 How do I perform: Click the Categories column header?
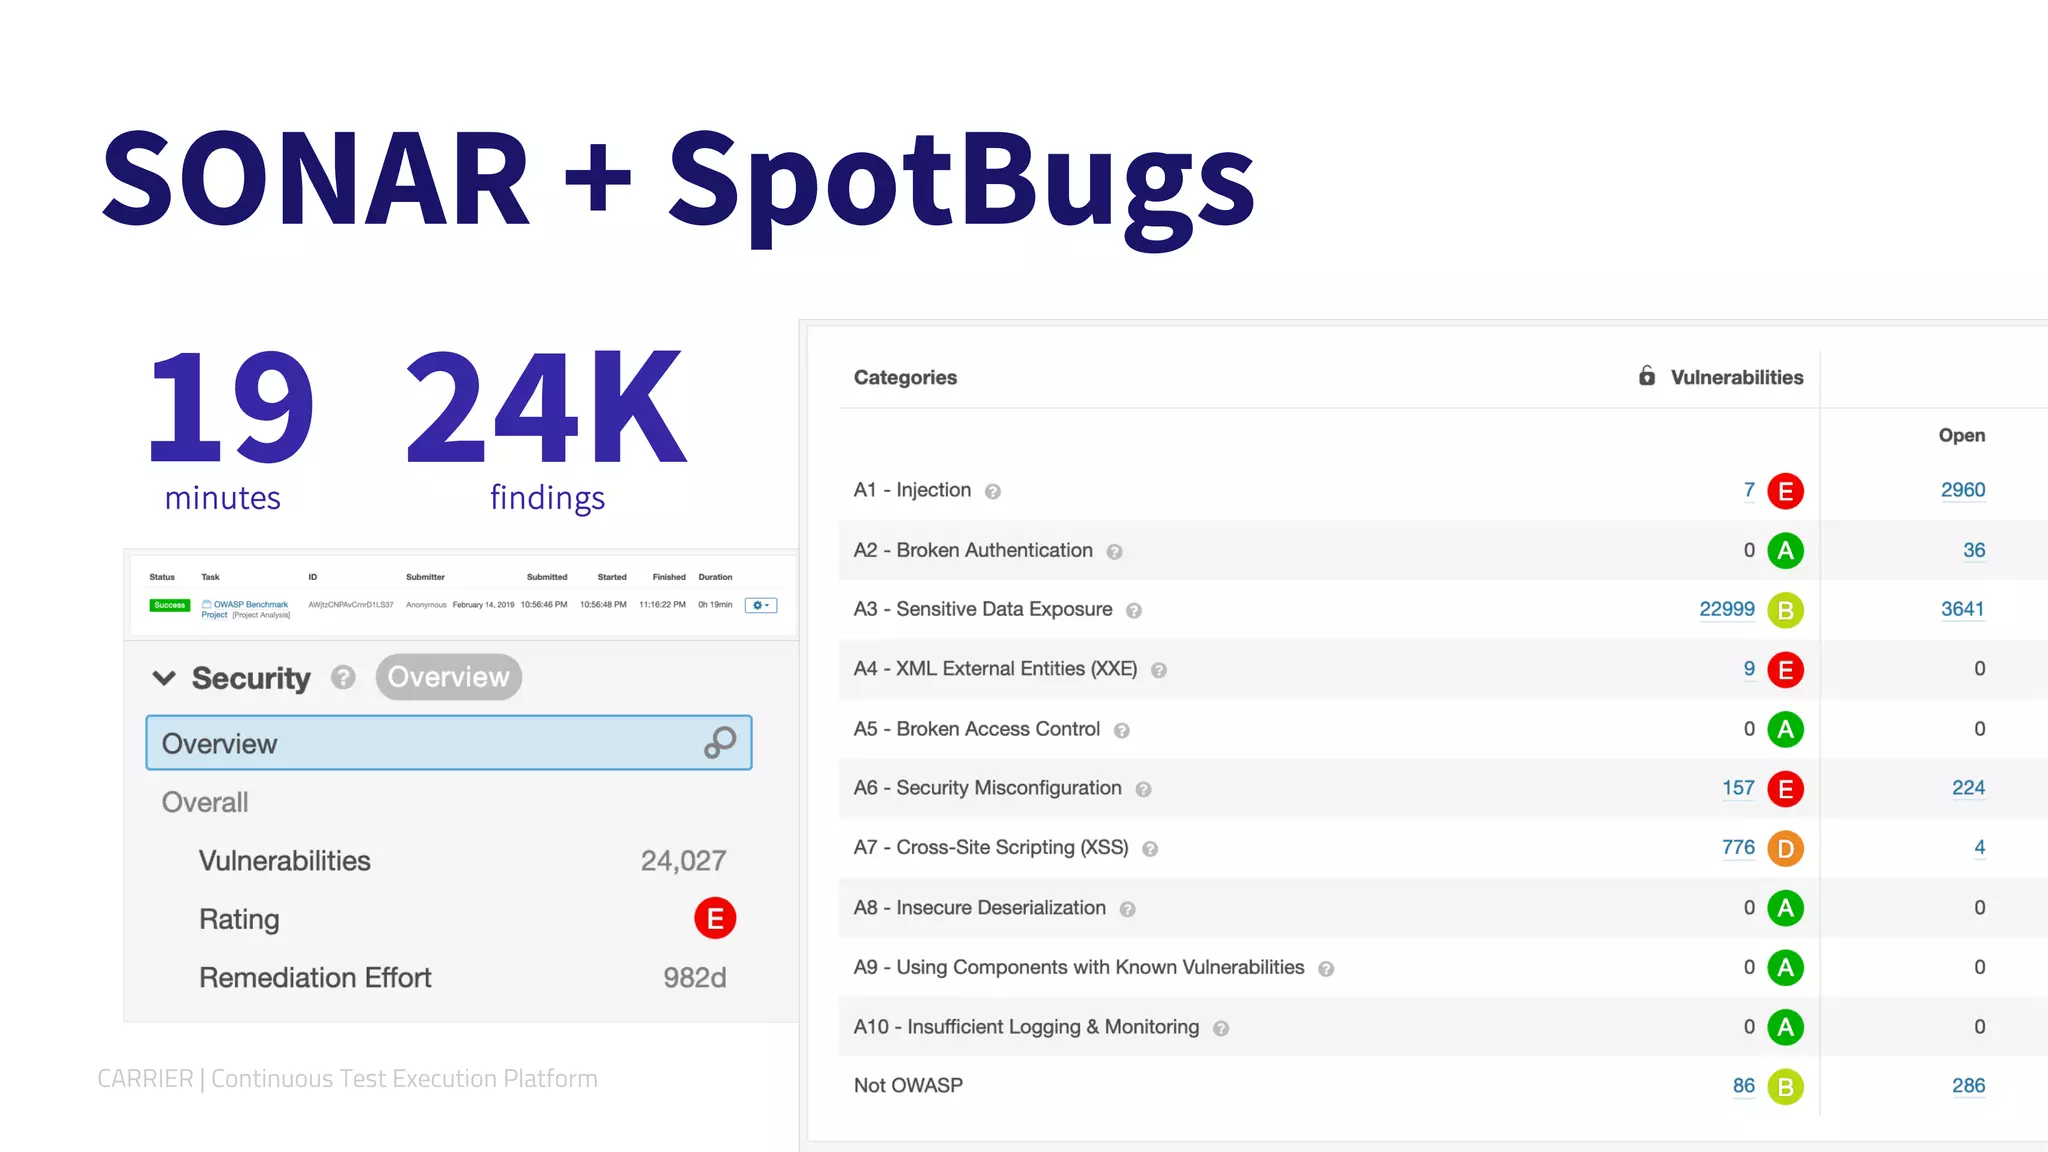tap(905, 377)
